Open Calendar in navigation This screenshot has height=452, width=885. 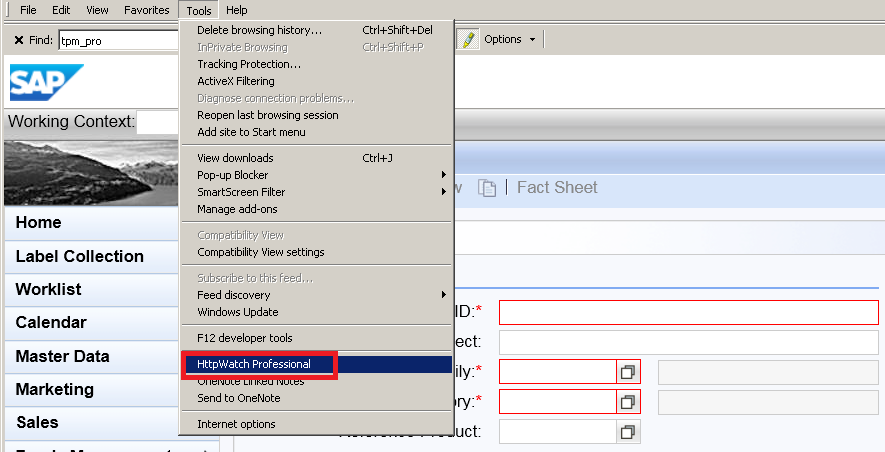coord(91,323)
